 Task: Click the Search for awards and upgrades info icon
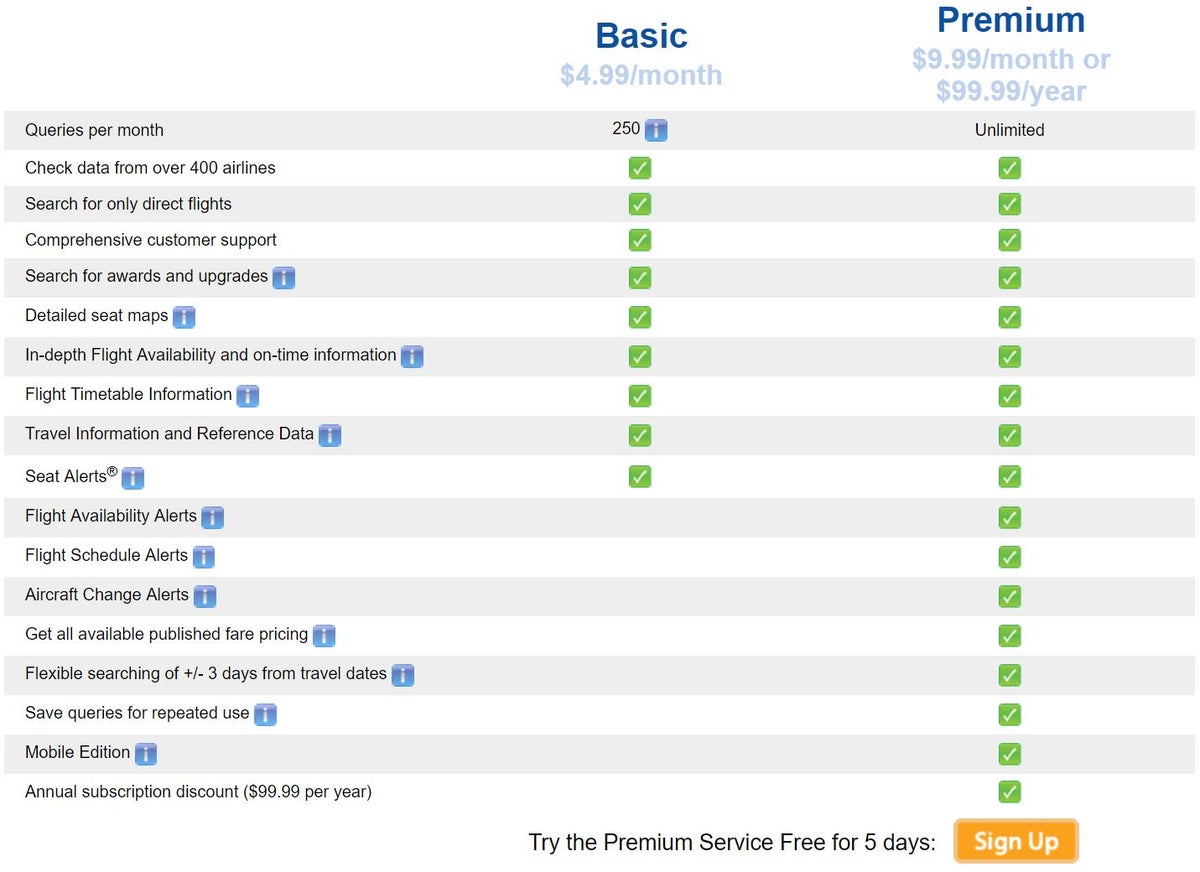(x=284, y=278)
